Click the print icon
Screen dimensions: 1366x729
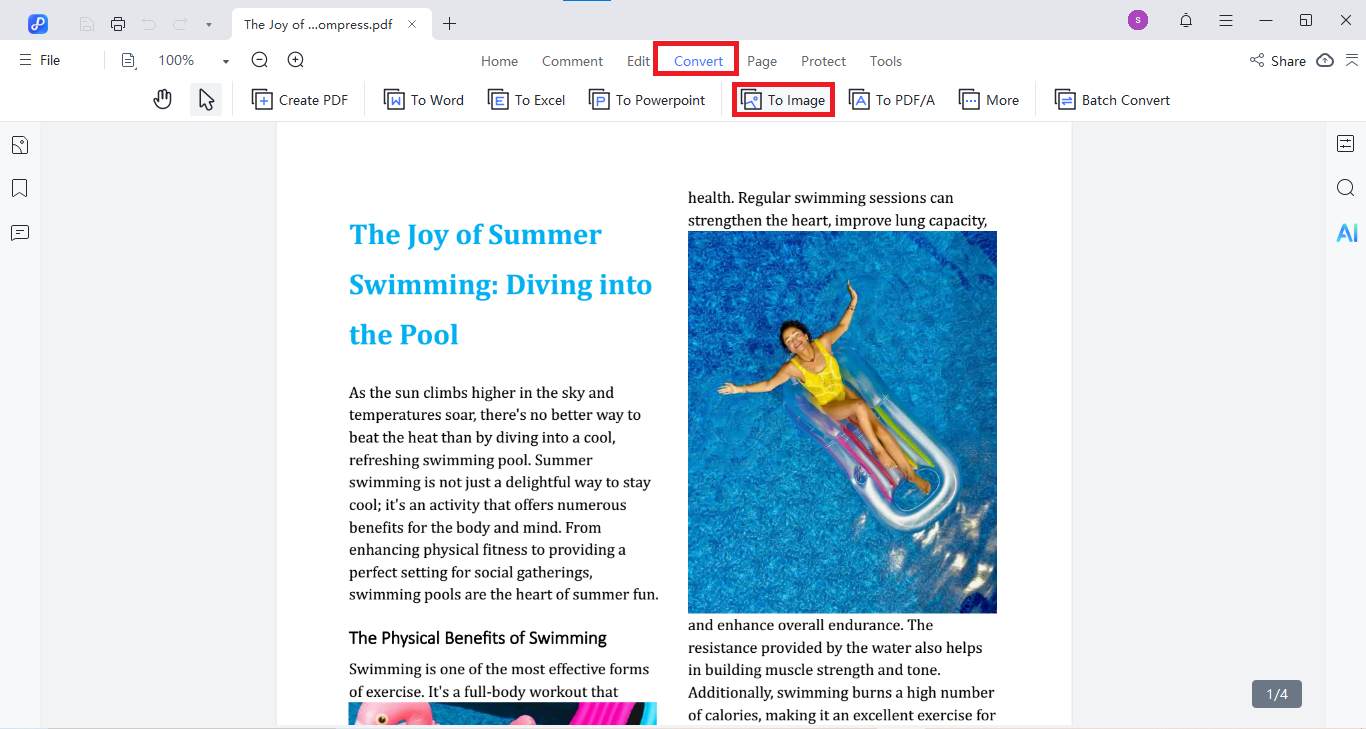(118, 24)
